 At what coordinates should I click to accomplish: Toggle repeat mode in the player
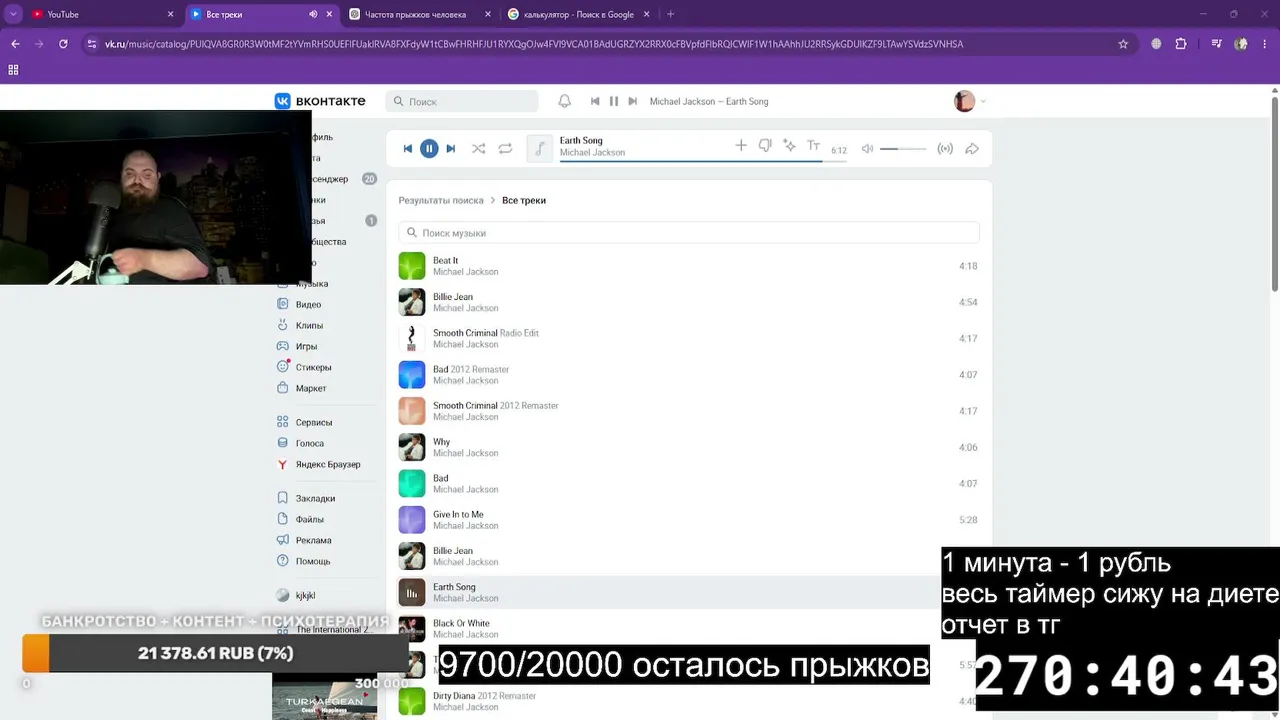coord(505,148)
